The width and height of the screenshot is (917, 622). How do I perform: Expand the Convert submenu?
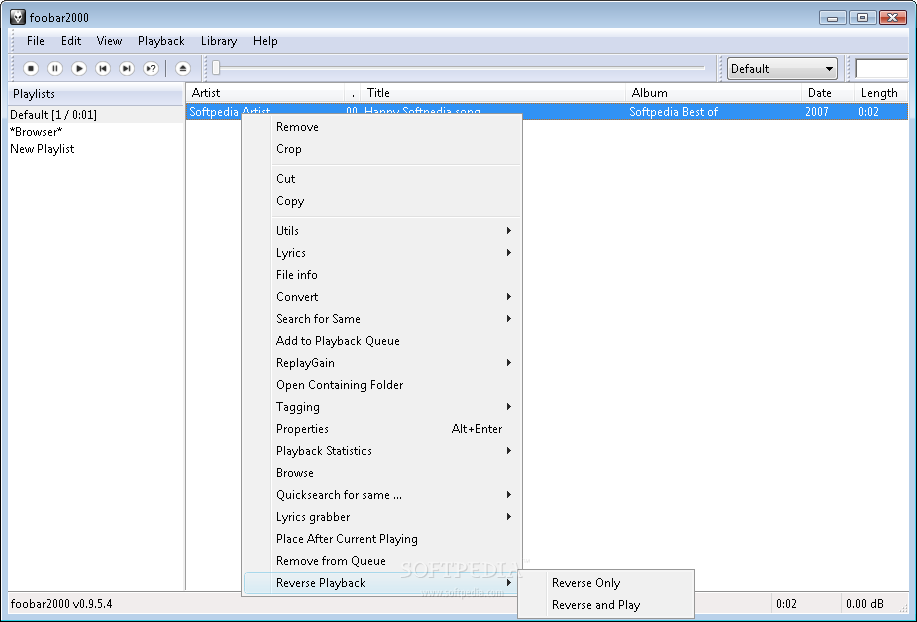[x=381, y=297]
